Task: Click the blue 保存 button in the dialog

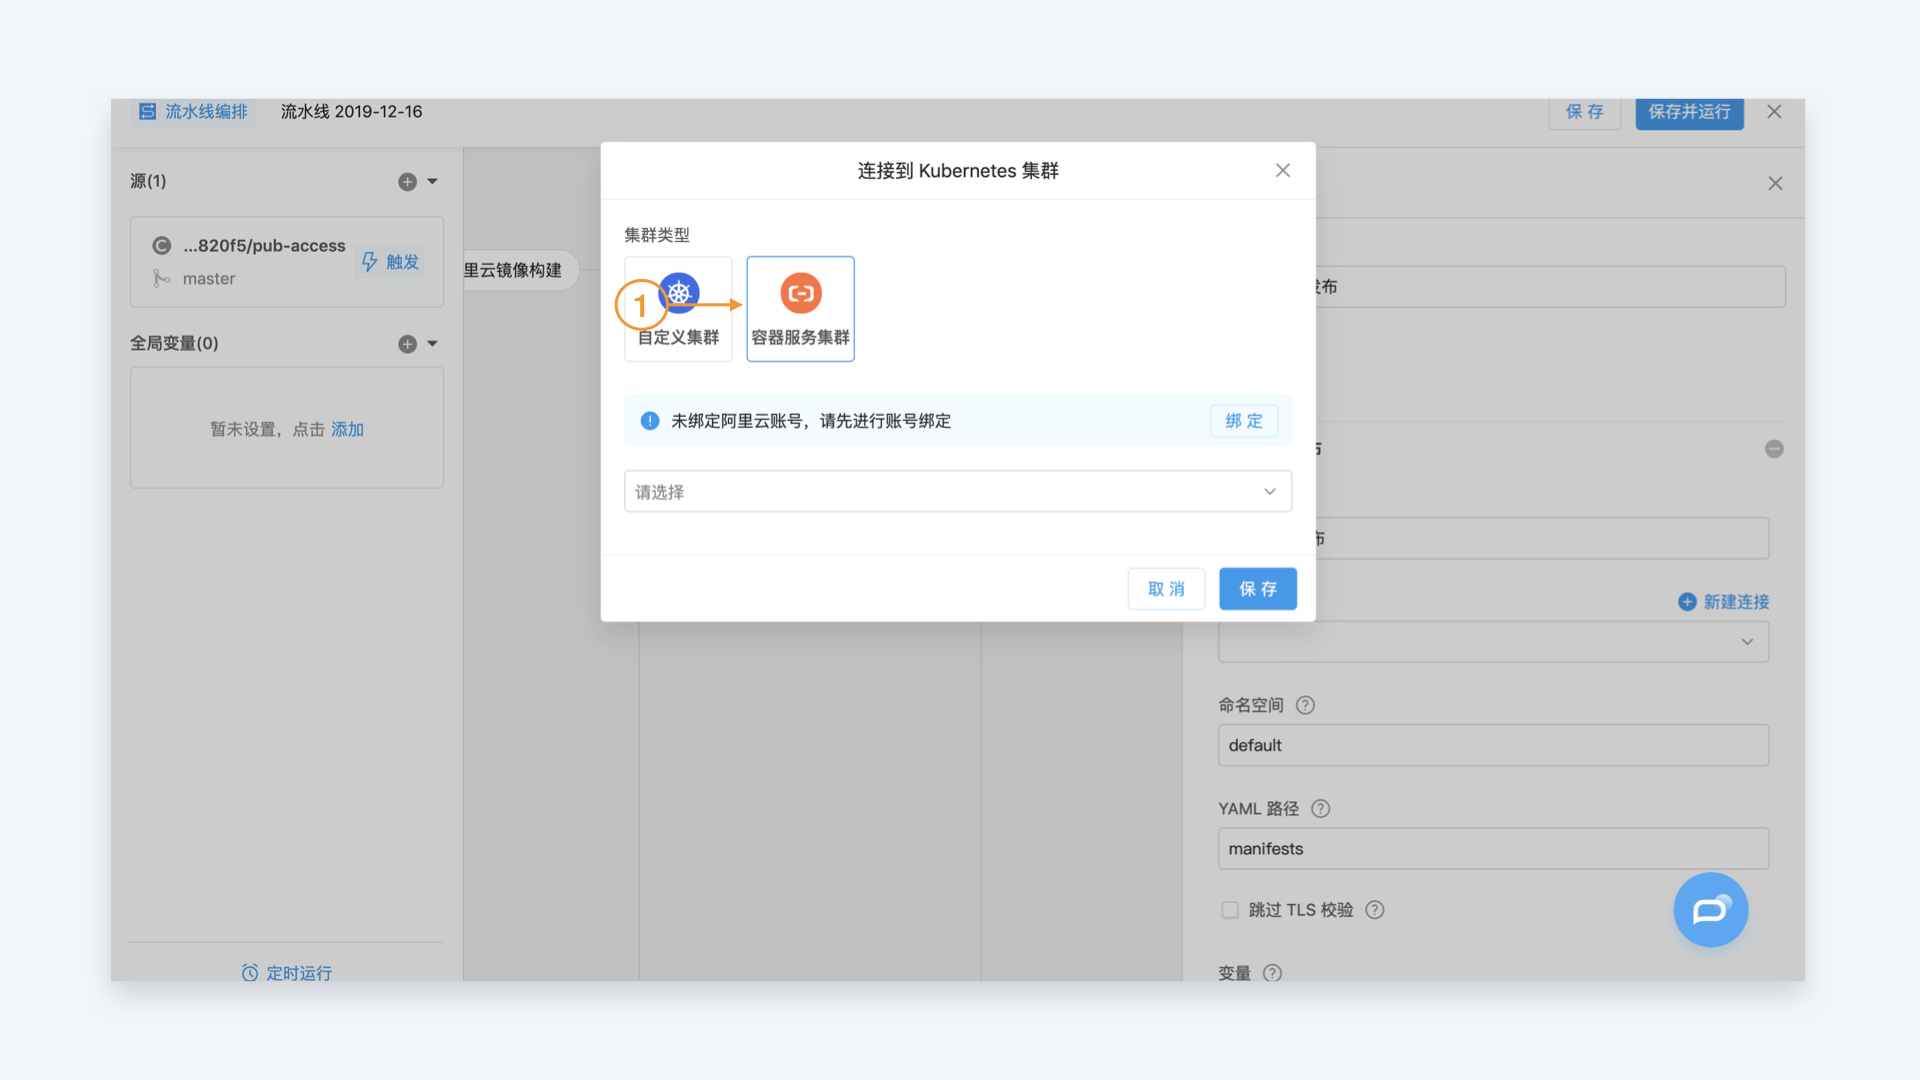Action: [1258, 589]
